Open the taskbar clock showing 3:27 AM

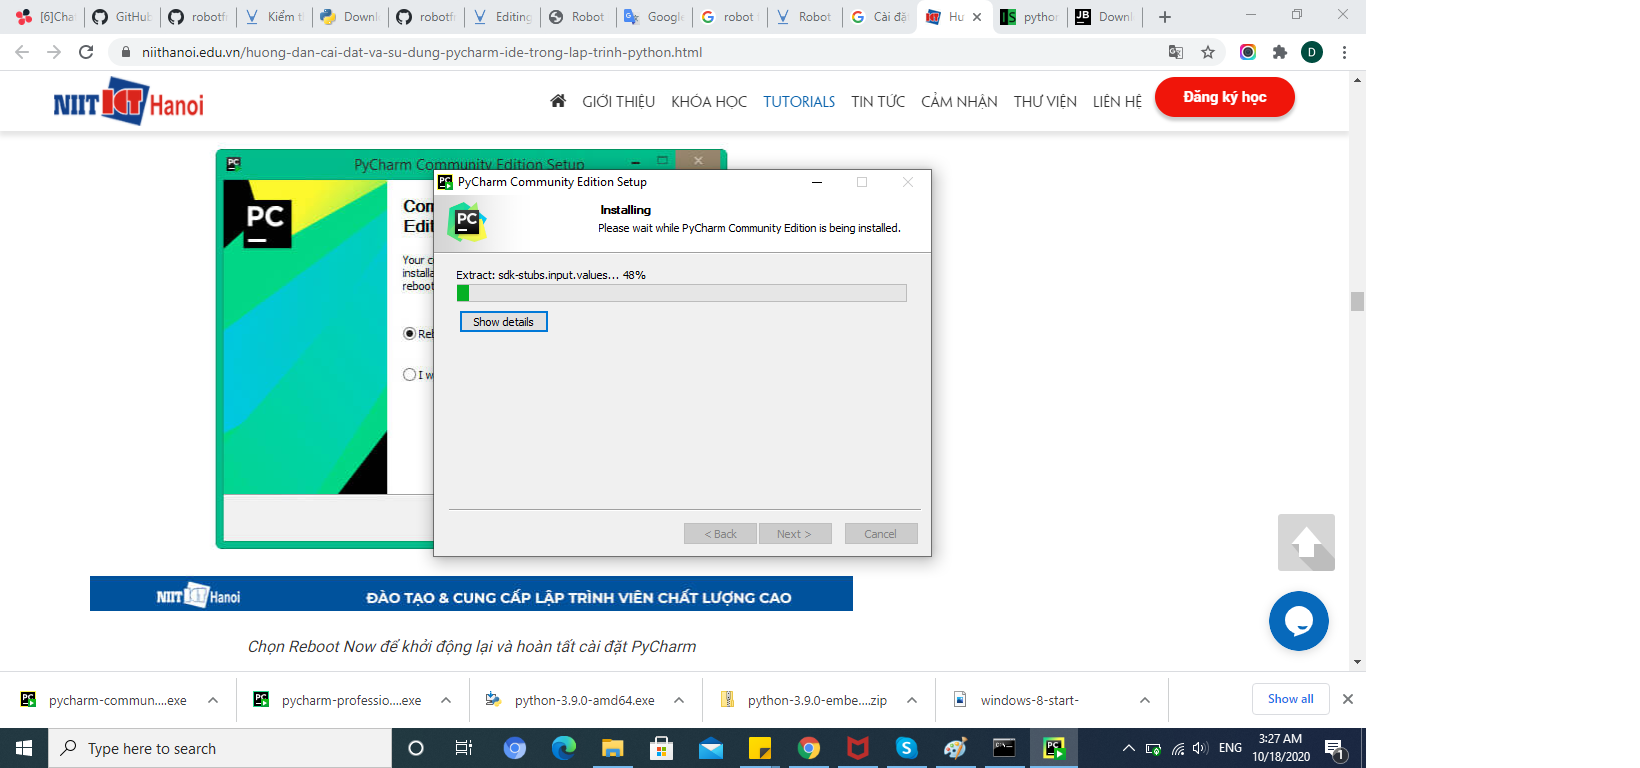pos(1281,748)
